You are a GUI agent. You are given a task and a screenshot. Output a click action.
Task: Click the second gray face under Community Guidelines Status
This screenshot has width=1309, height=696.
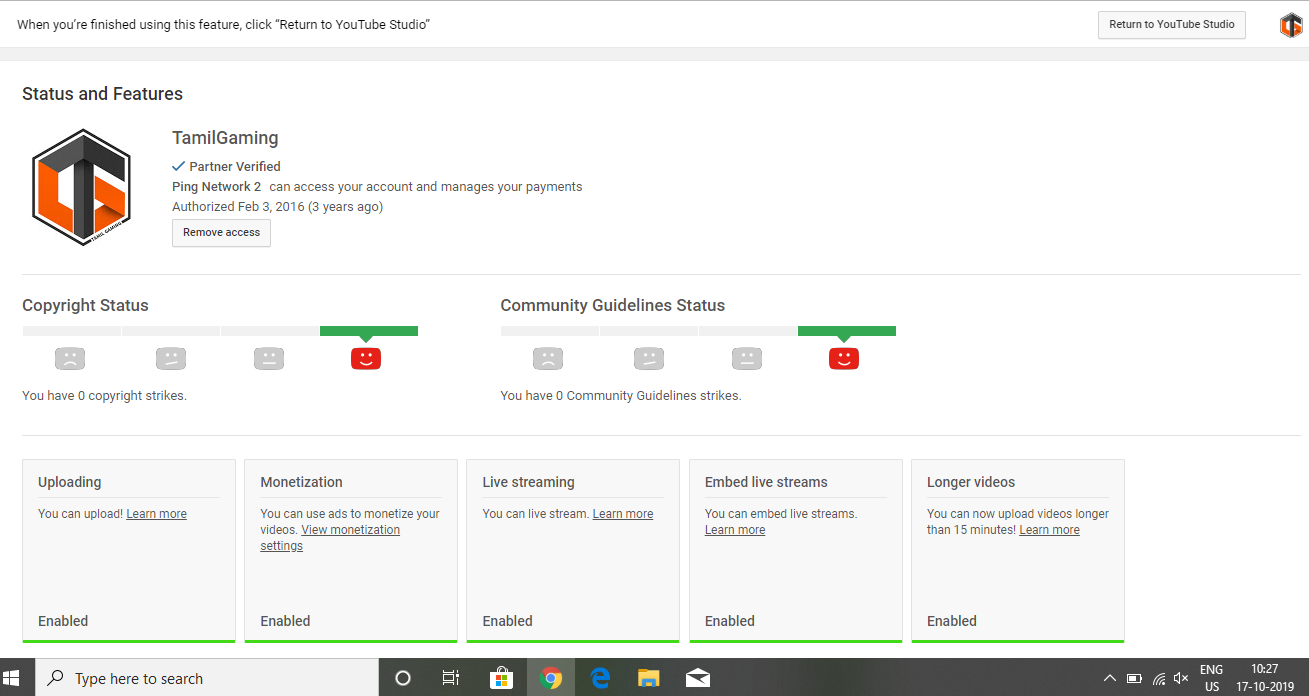(649, 357)
